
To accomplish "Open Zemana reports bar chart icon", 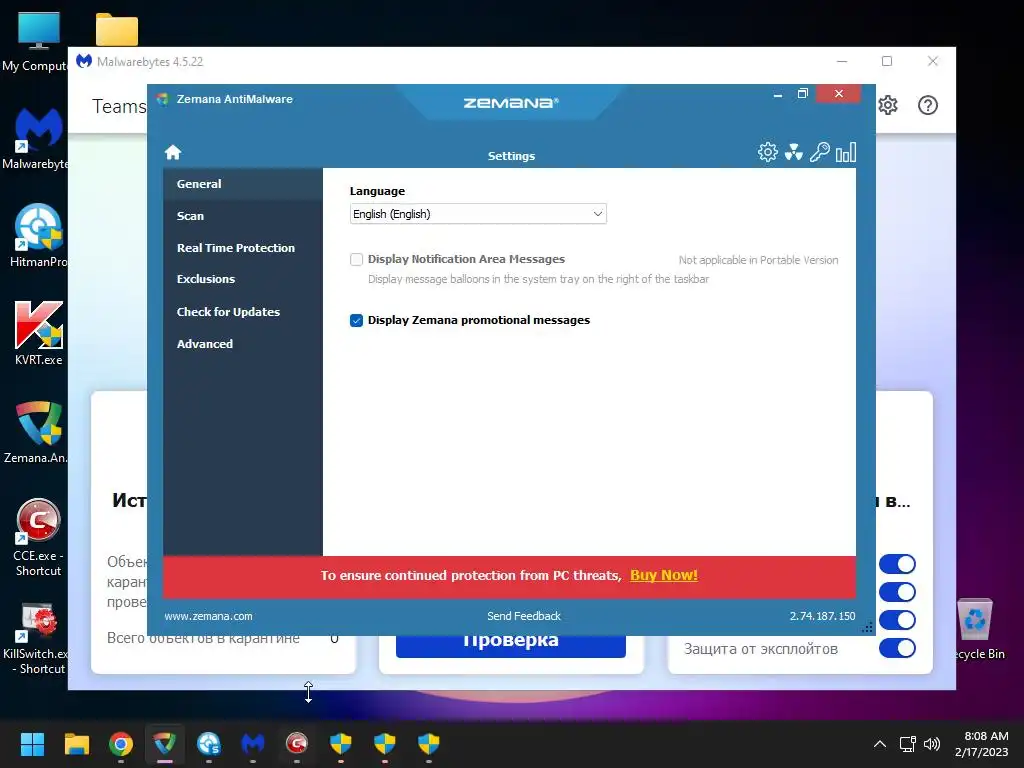I will click(846, 152).
